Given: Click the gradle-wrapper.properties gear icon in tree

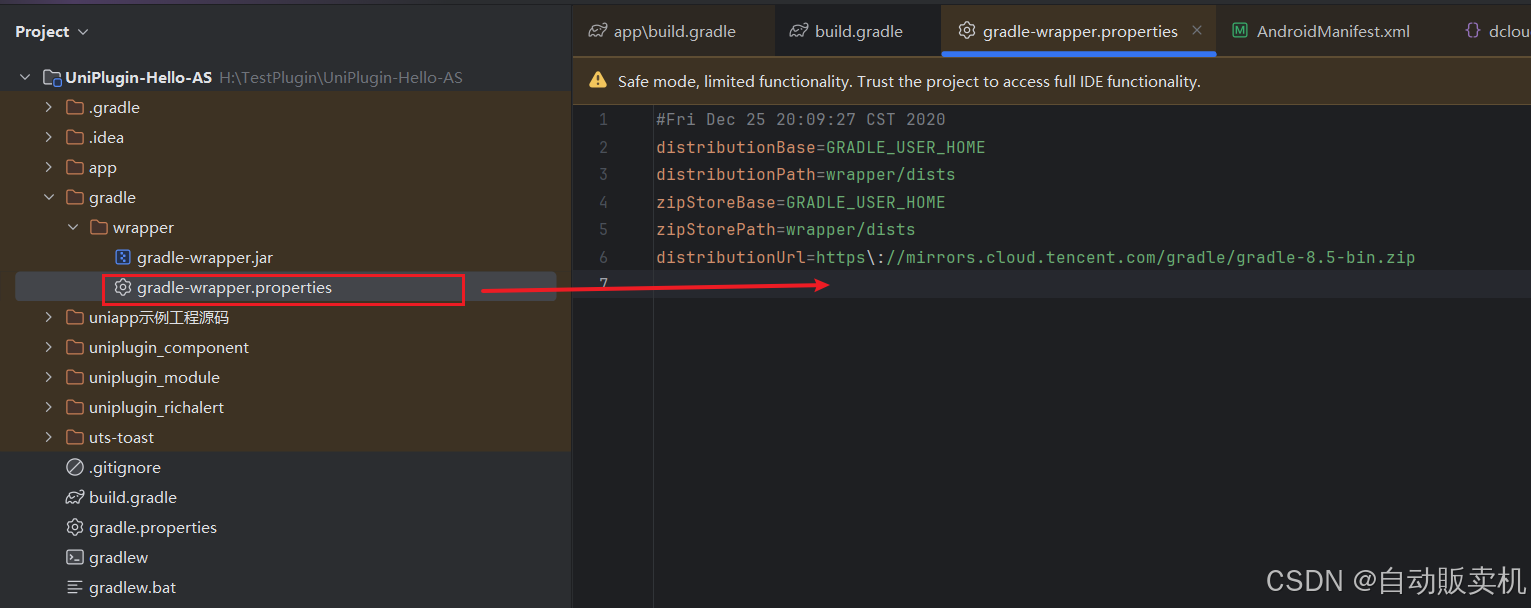Looking at the screenshot, I should pos(123,287).
